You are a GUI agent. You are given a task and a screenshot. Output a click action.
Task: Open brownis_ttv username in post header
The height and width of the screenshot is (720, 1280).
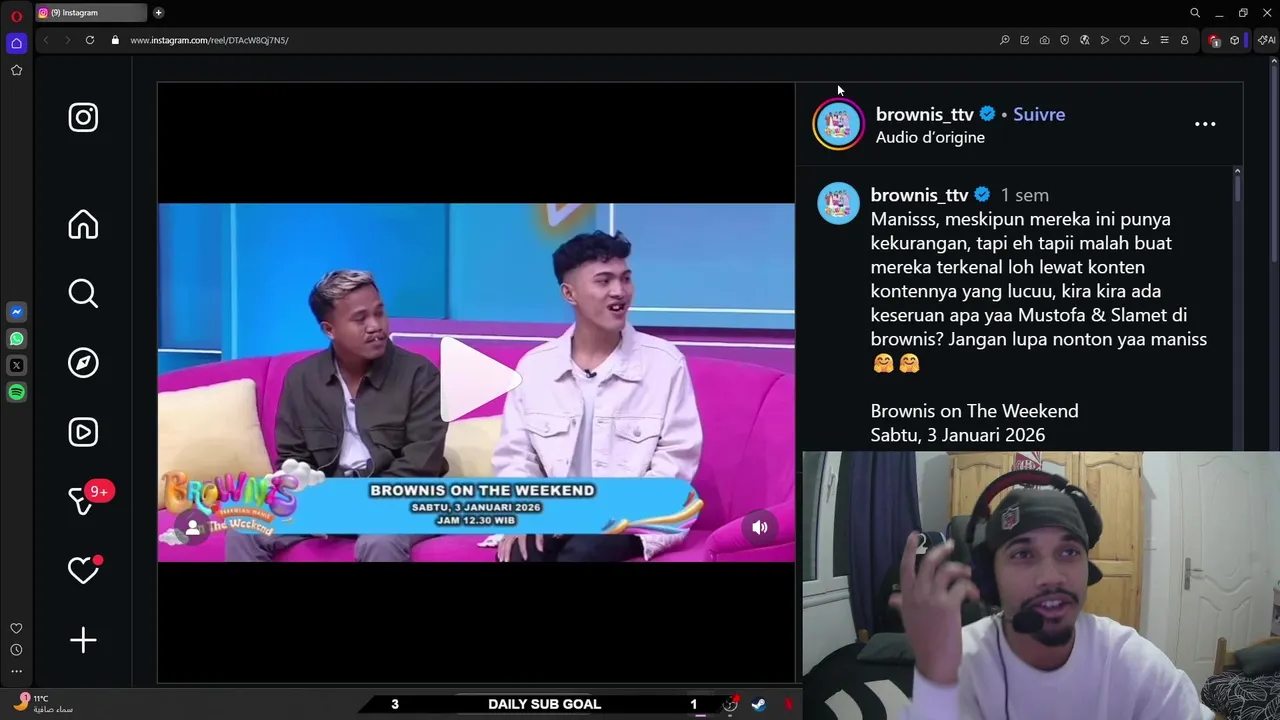[924, 114]
